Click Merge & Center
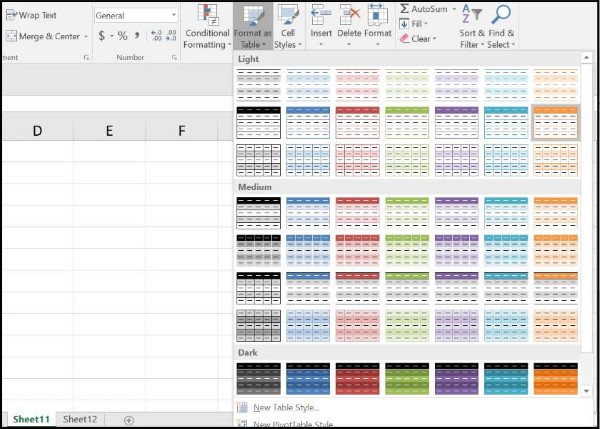The width and height of the screenshot is (600, 429). click(42, 37)
